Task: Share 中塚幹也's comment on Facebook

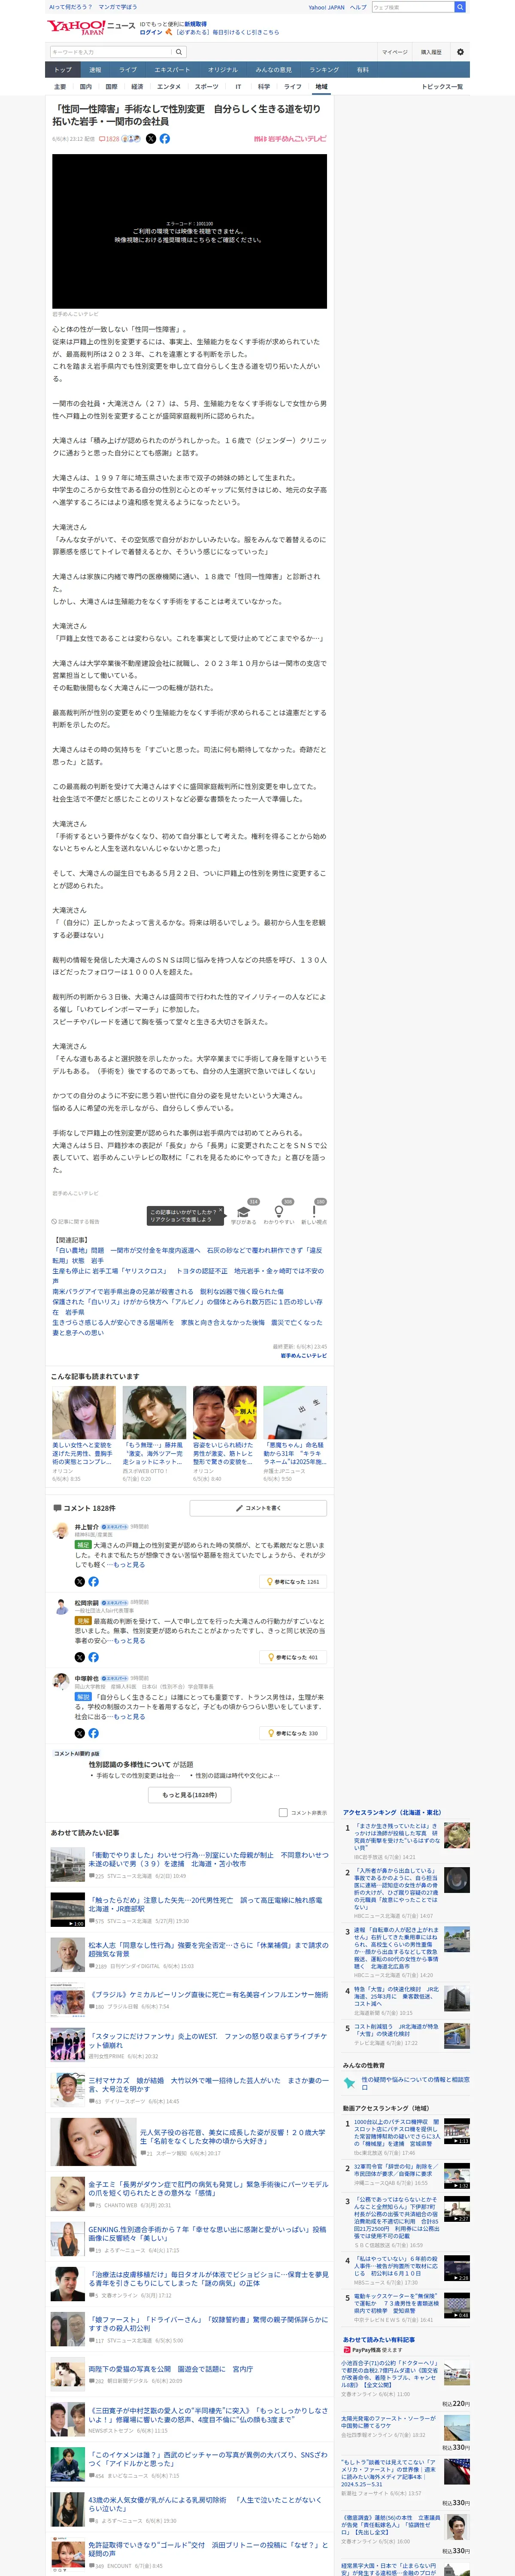Action: [x=93, y=1733]
